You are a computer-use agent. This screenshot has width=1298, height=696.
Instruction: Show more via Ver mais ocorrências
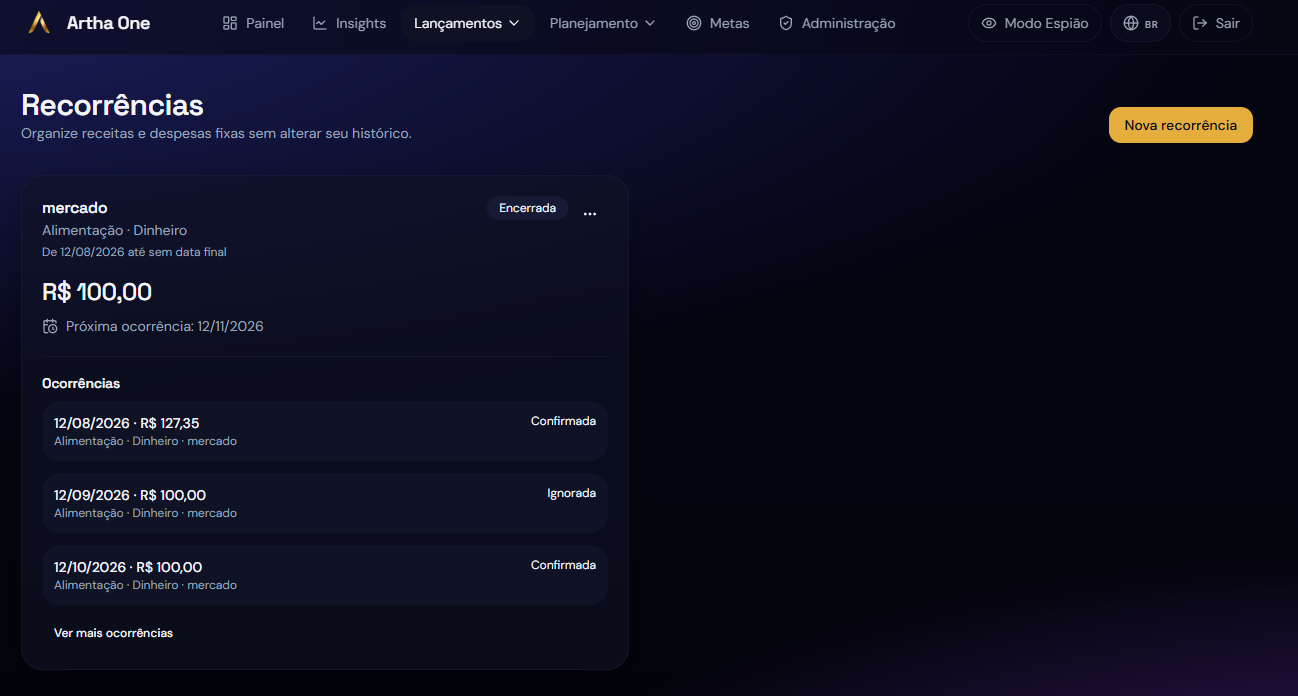113,633
